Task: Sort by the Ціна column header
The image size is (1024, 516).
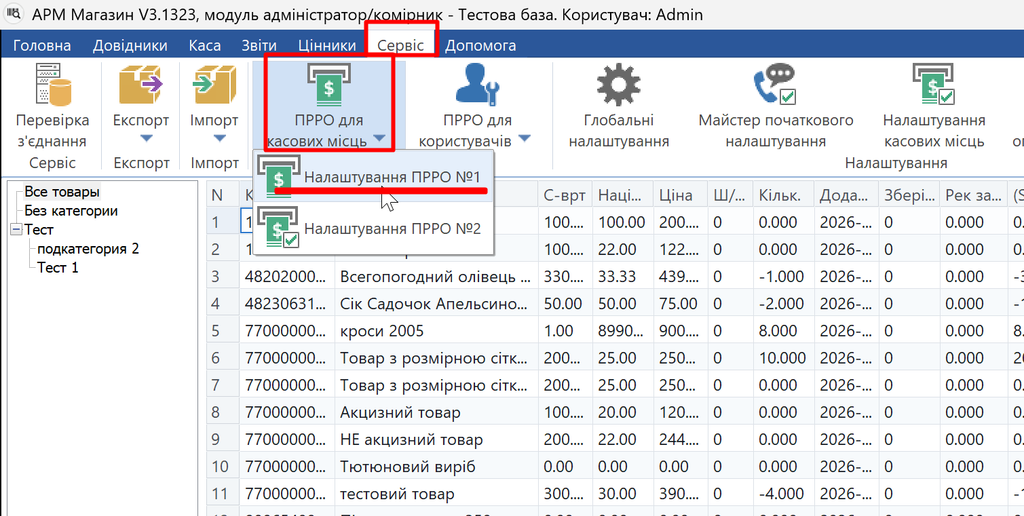Action: (680, 195)
